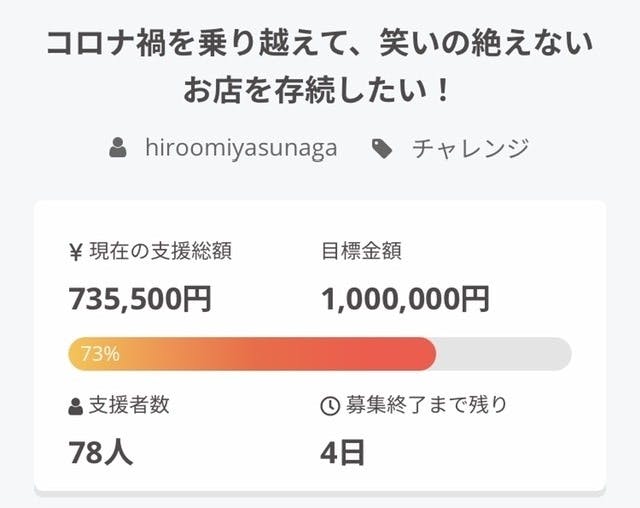The height and width of the screenshot is (508, 640).
Task: Select the 735,500円 current funding amount
Action: (139, 298)
